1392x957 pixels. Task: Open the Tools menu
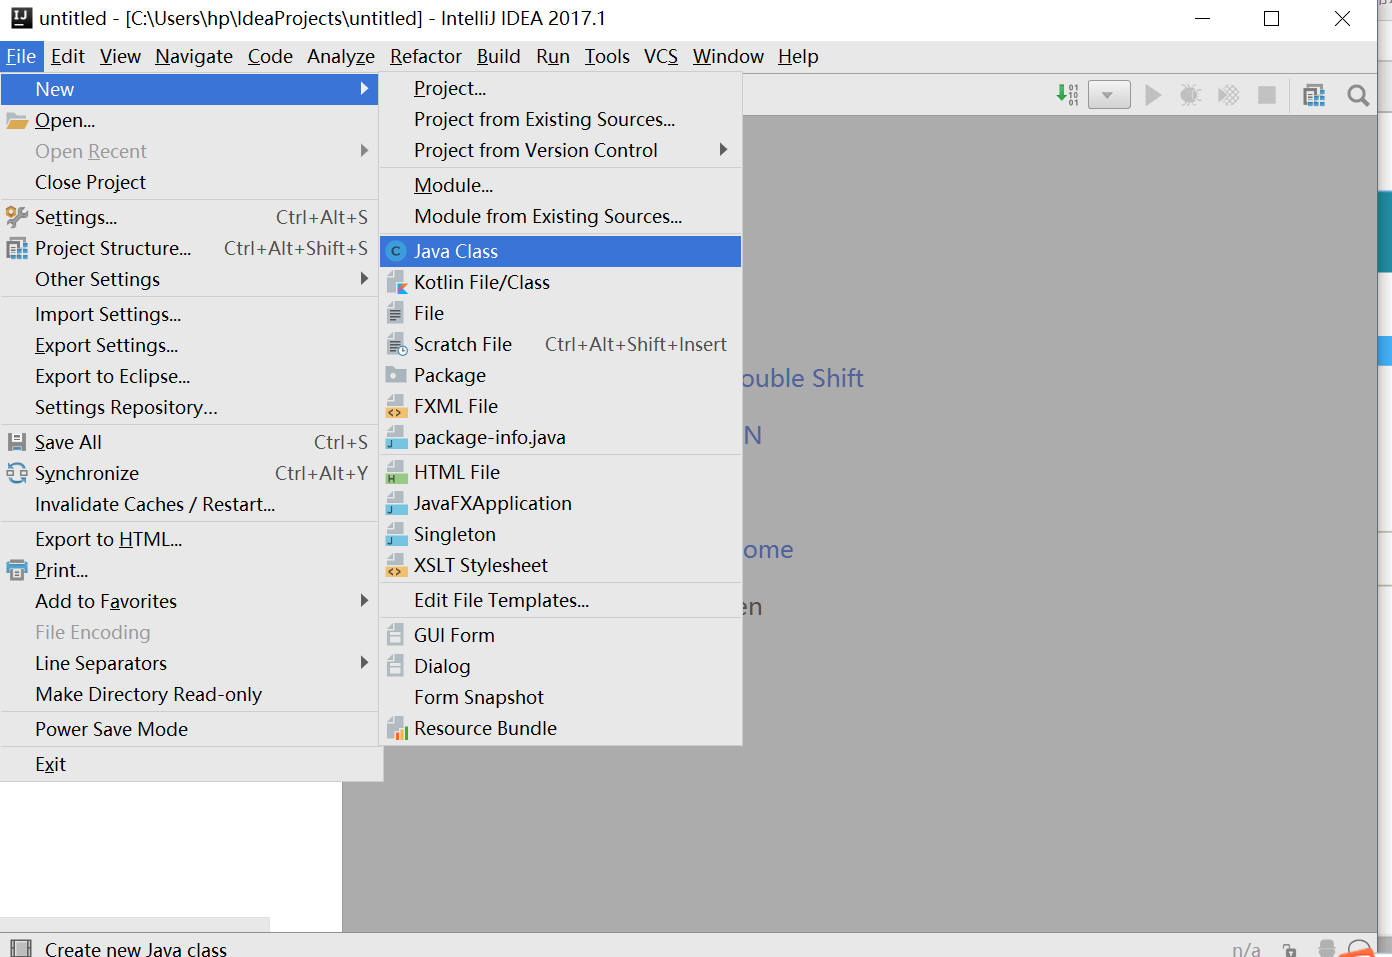[607, 56]
